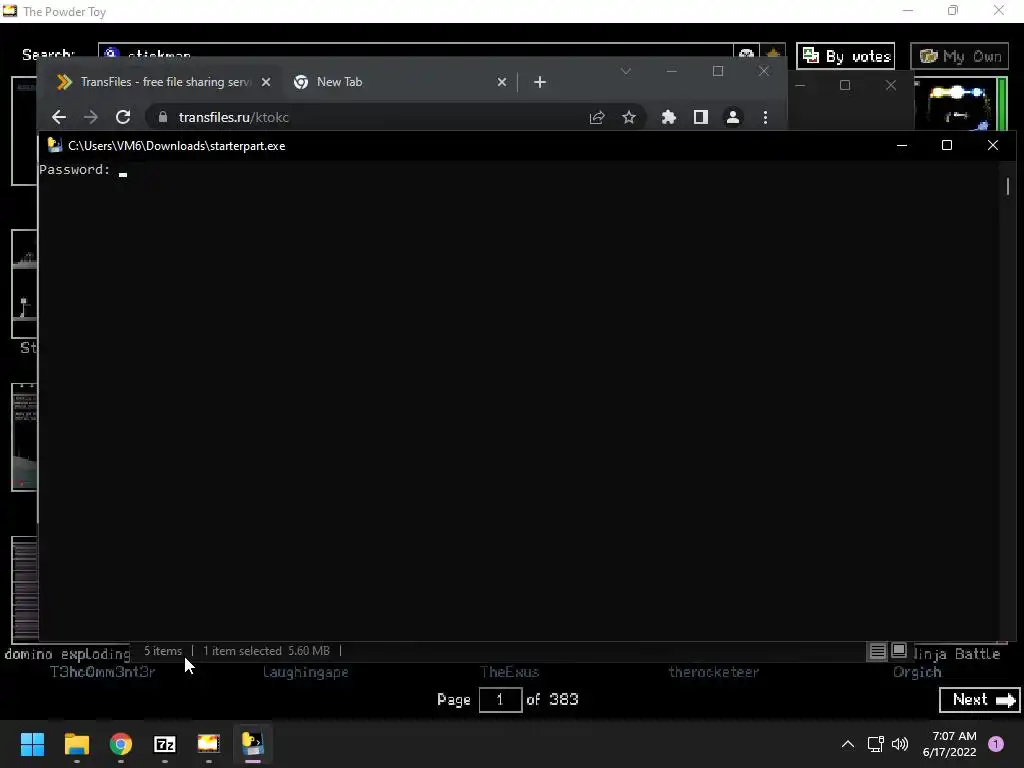Open The Powder Toy taskbar icon
Image resolution: width=1024 pixels, height=768 pixels.
pos(208,744)
